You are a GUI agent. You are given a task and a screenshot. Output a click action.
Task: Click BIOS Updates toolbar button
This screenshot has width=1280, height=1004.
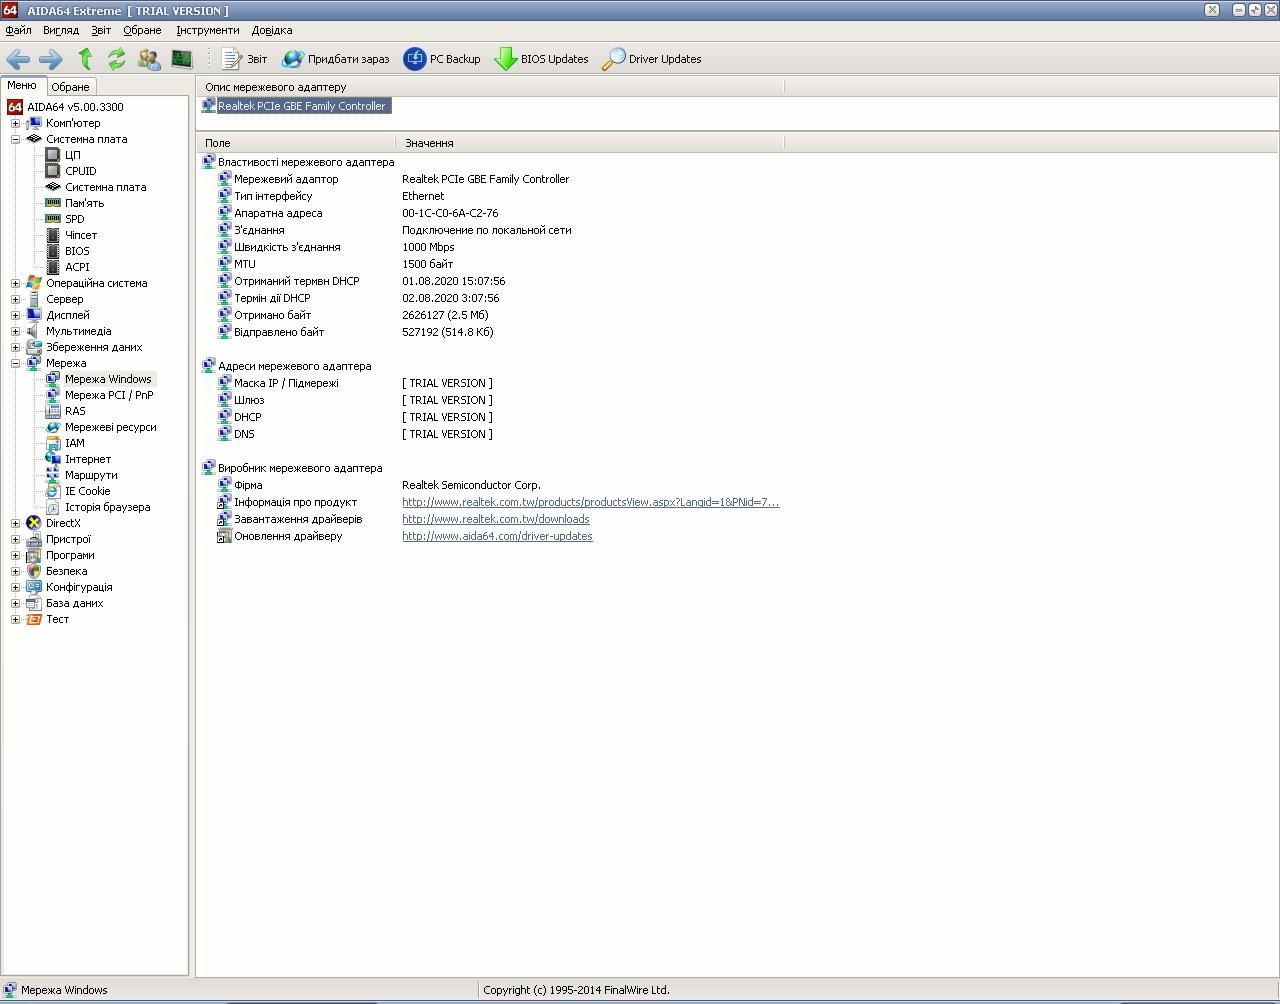[541, 59]
